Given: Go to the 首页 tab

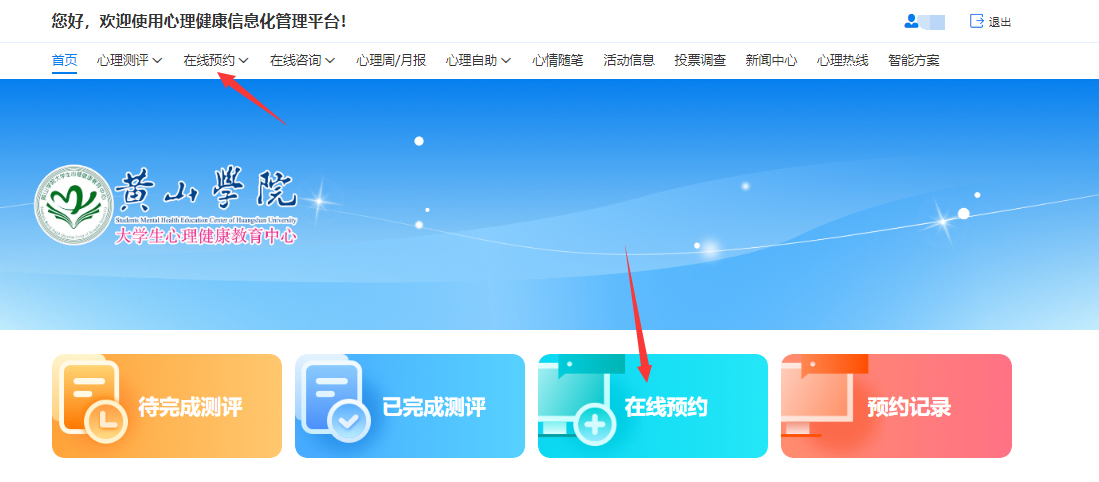Looking at the screenshot, I should 64,61.
